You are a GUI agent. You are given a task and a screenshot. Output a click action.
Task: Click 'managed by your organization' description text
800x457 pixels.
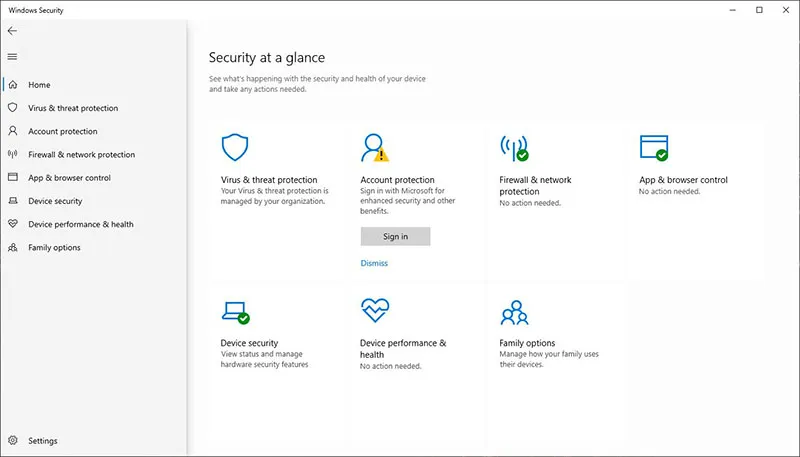tap(273, 201)
